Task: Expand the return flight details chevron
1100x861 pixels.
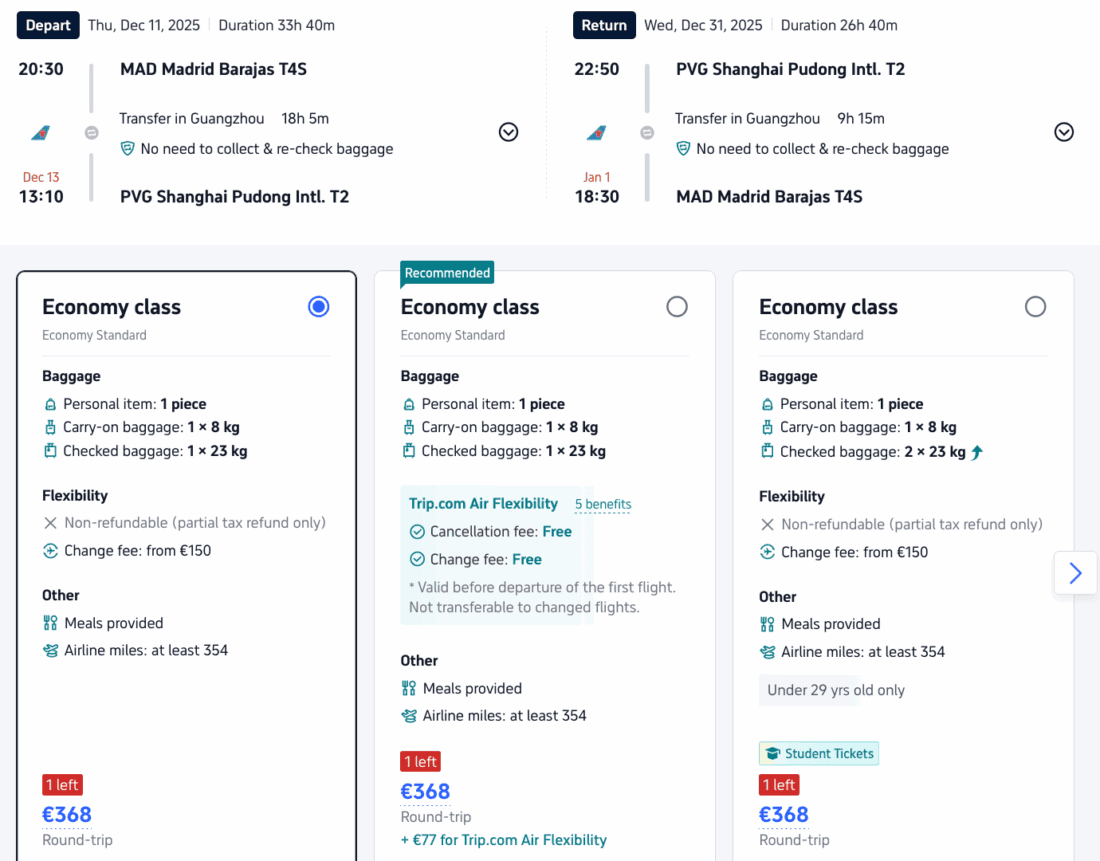Action: click(1064, 132)
